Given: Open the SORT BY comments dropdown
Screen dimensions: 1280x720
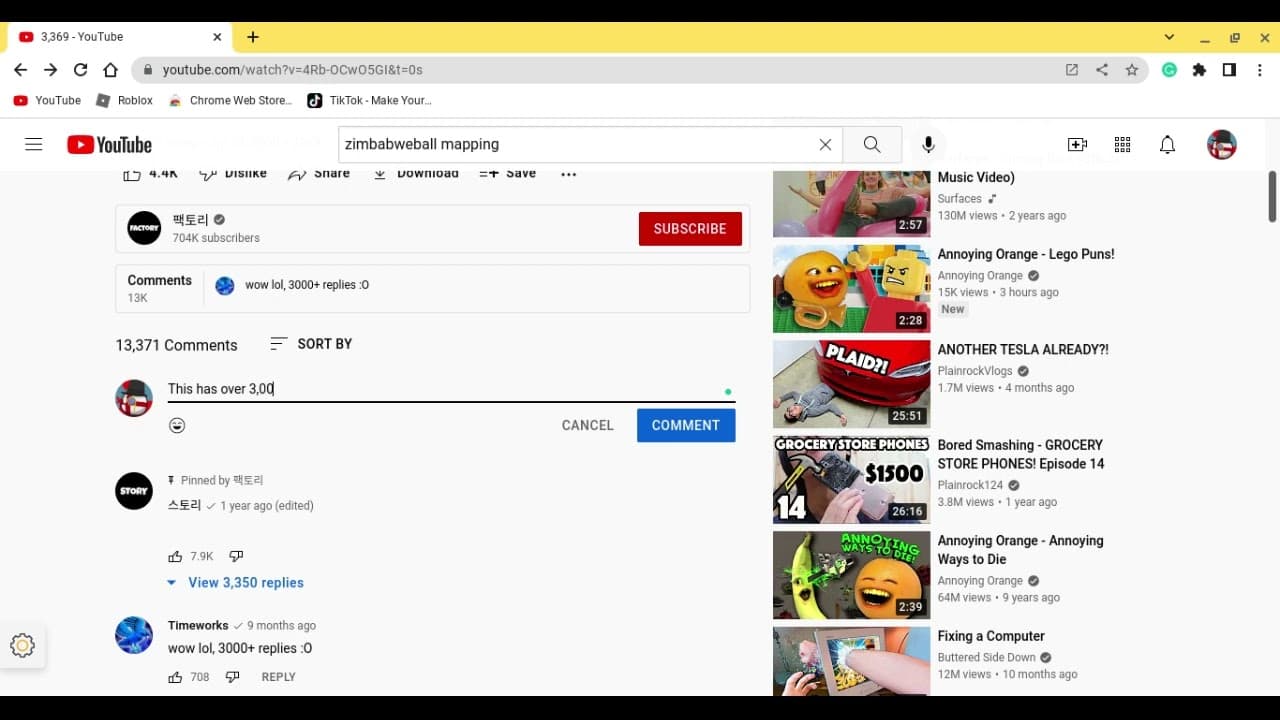Looking at the screenshot, I should [311, 344].
